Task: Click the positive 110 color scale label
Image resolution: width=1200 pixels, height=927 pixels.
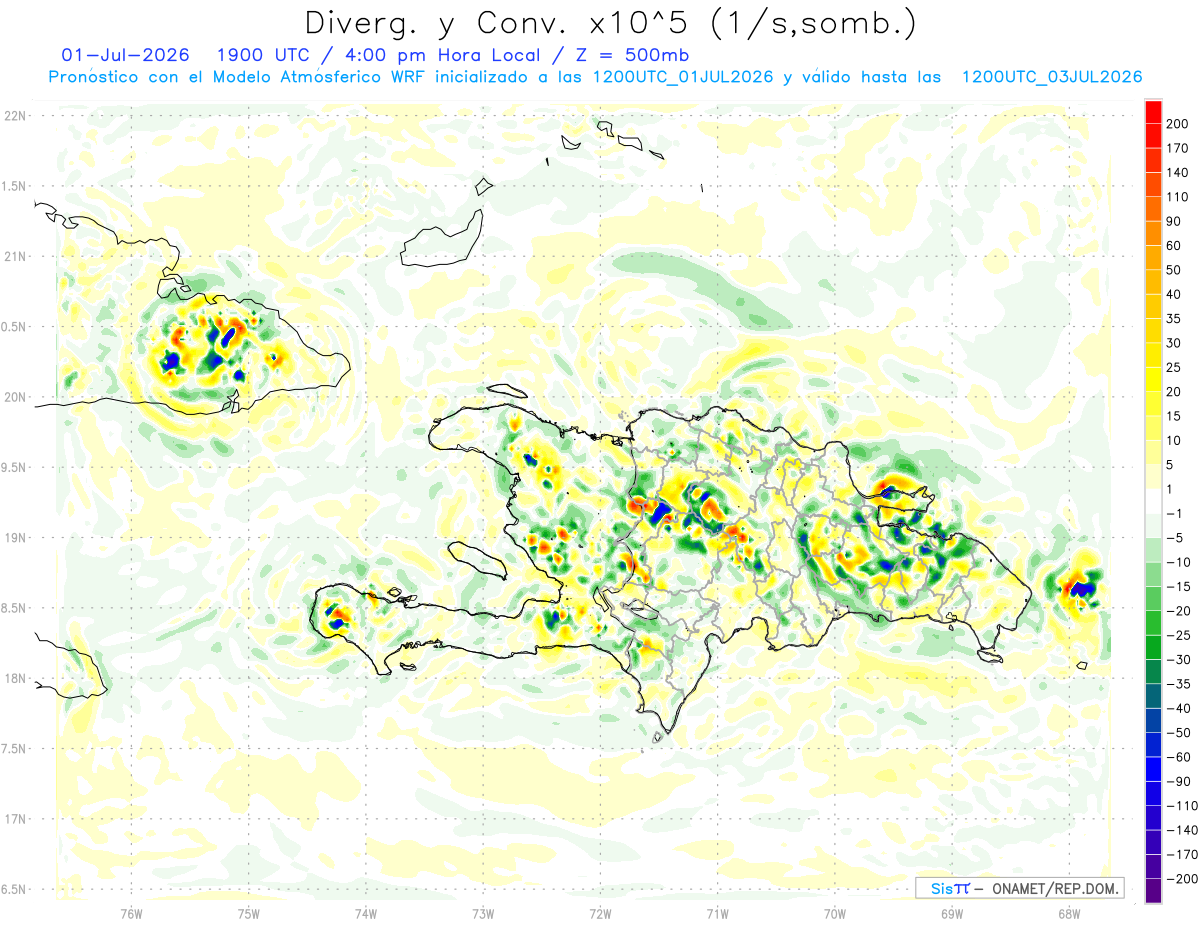Action: tap(1179, 197)
